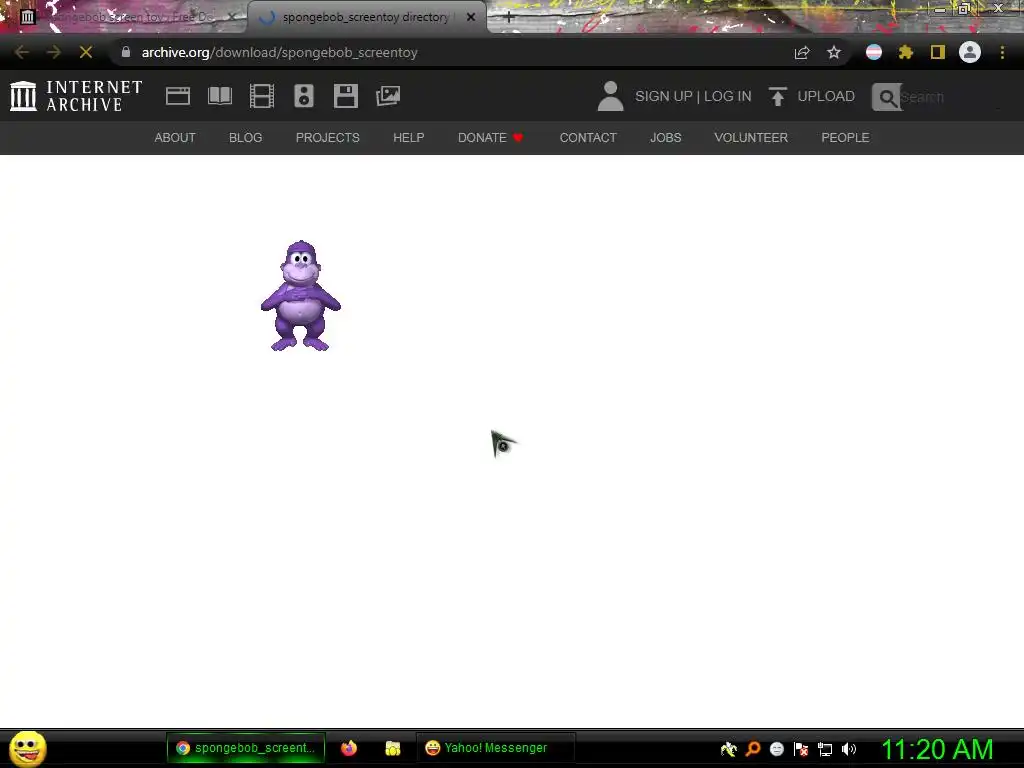Click the round white face tray icon
Viewport: 1024px width, 768px height.
776,749
